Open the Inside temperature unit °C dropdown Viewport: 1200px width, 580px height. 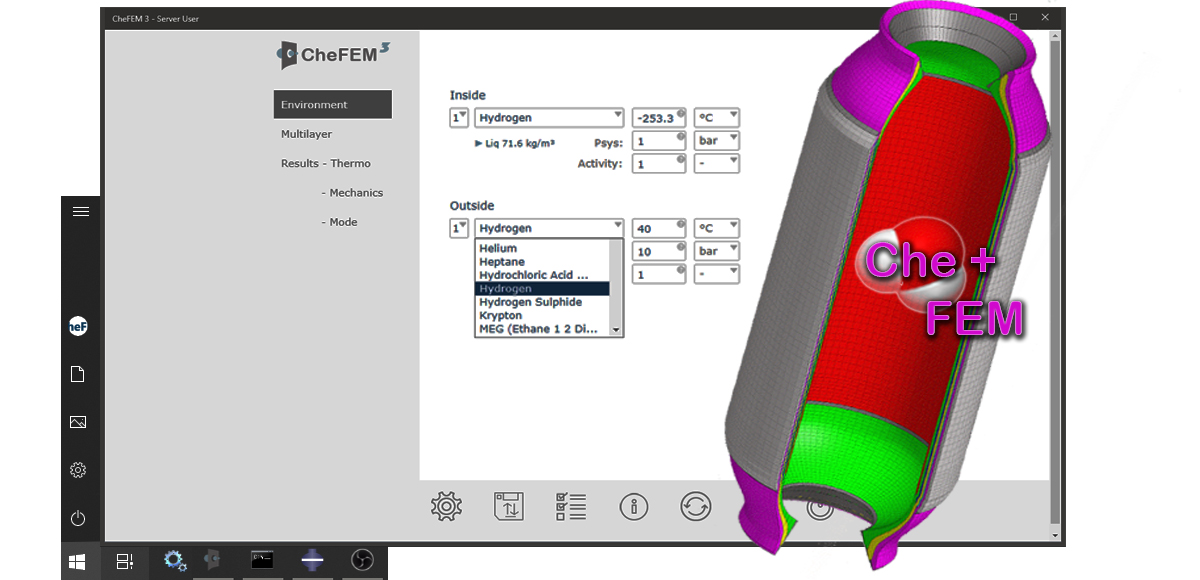pyautogui.click(x=718, y=118)
